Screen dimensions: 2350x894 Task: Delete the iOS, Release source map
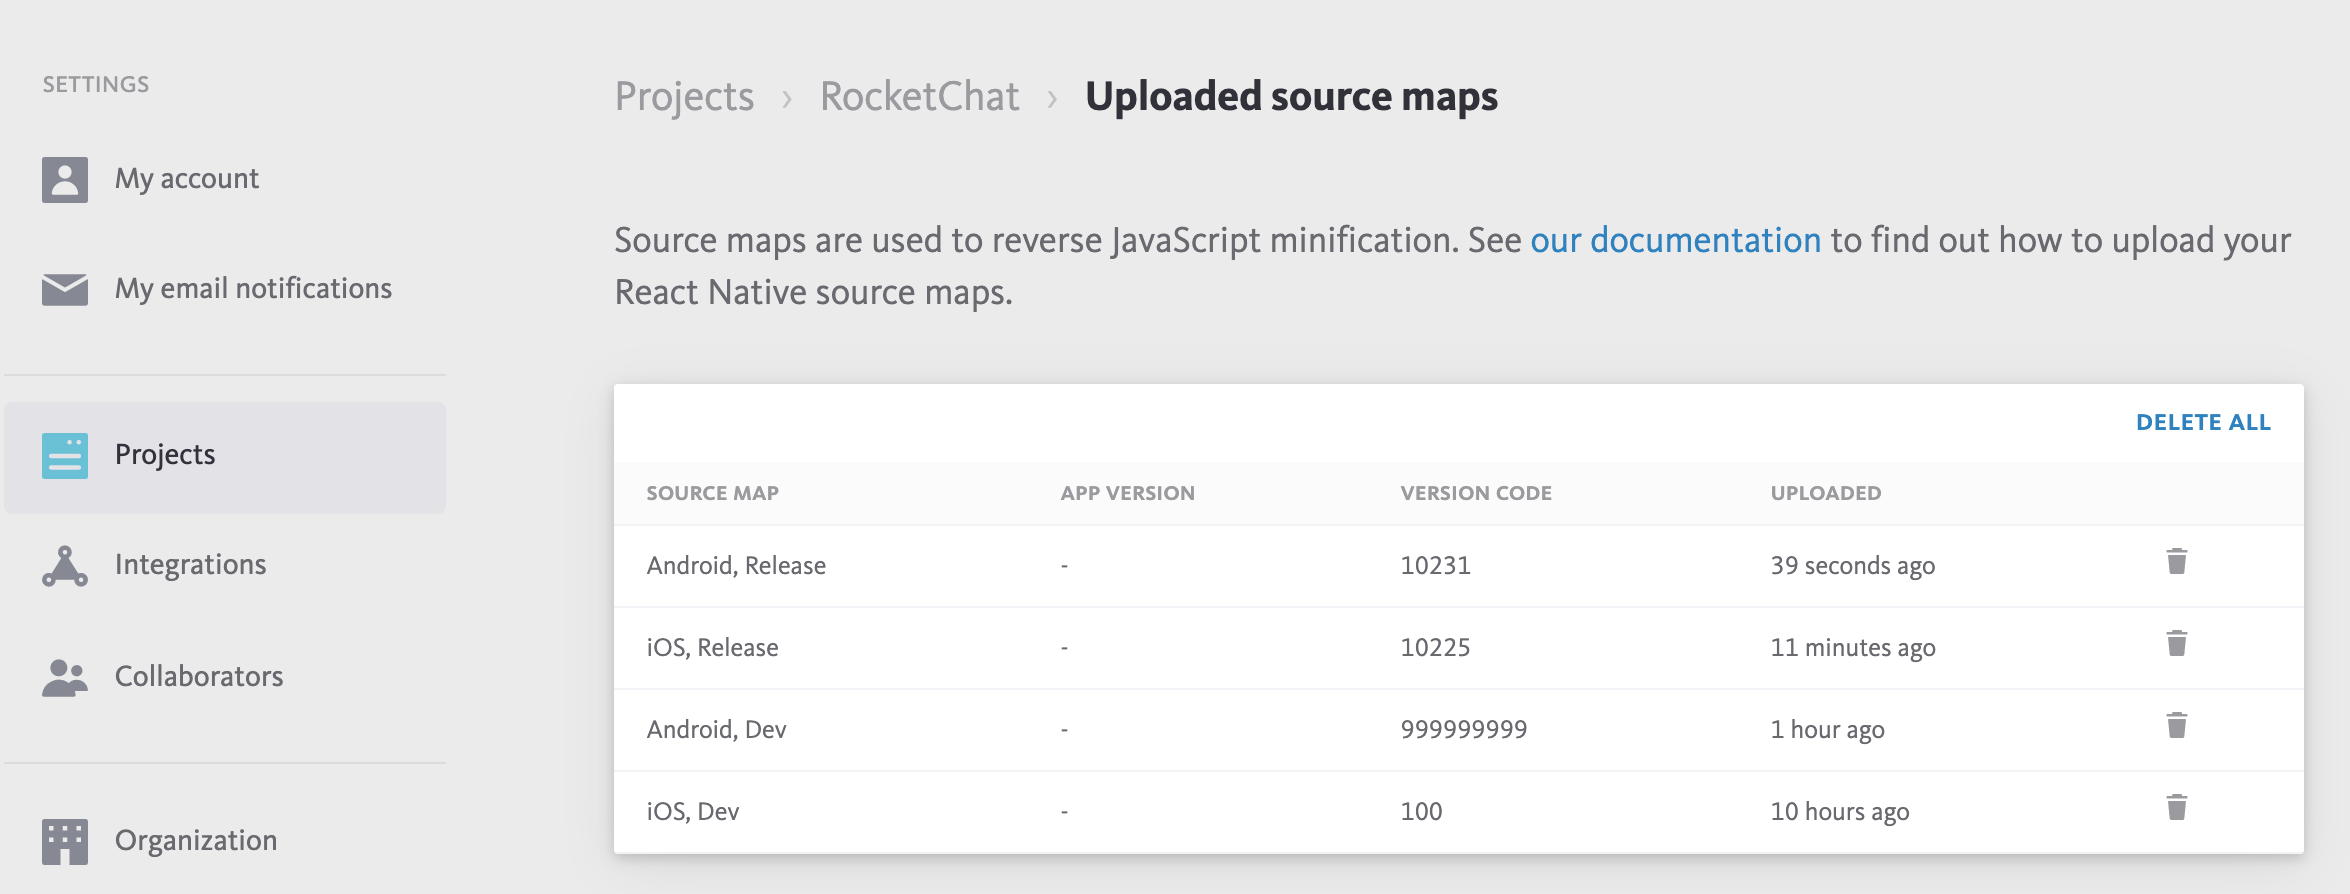tap(2176, 644)
